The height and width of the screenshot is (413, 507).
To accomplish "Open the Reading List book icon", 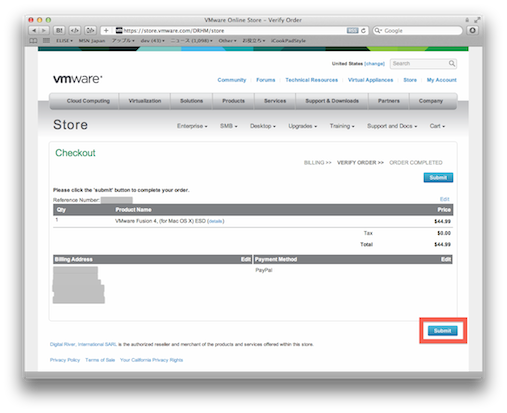I will point(33,41).
